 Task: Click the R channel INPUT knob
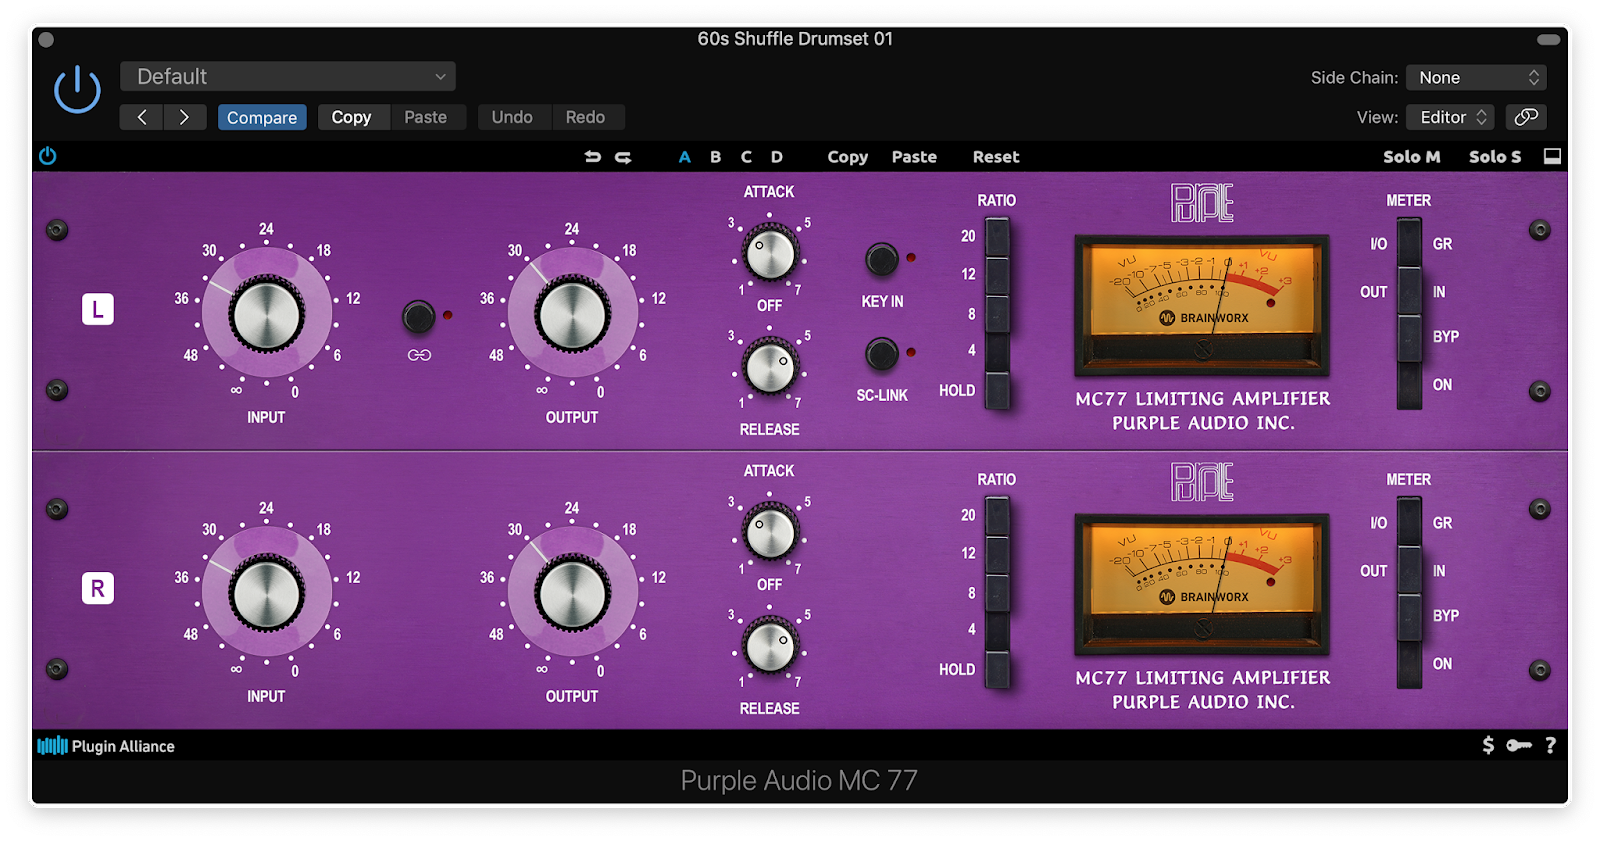tap(266, 592)
